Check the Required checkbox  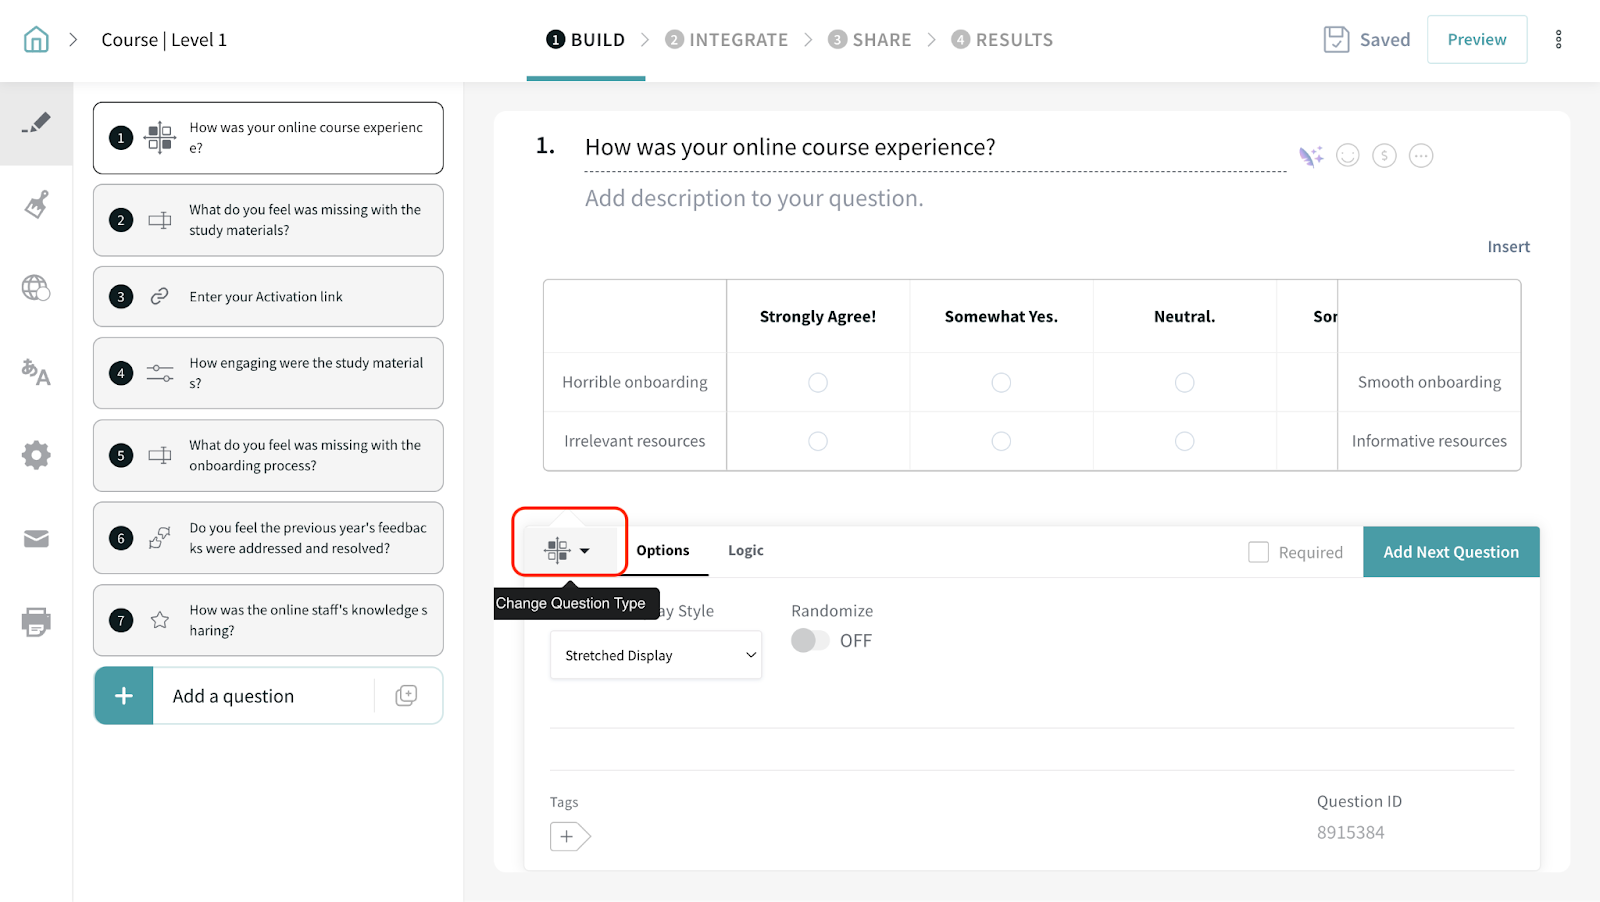pos(1258,552)
